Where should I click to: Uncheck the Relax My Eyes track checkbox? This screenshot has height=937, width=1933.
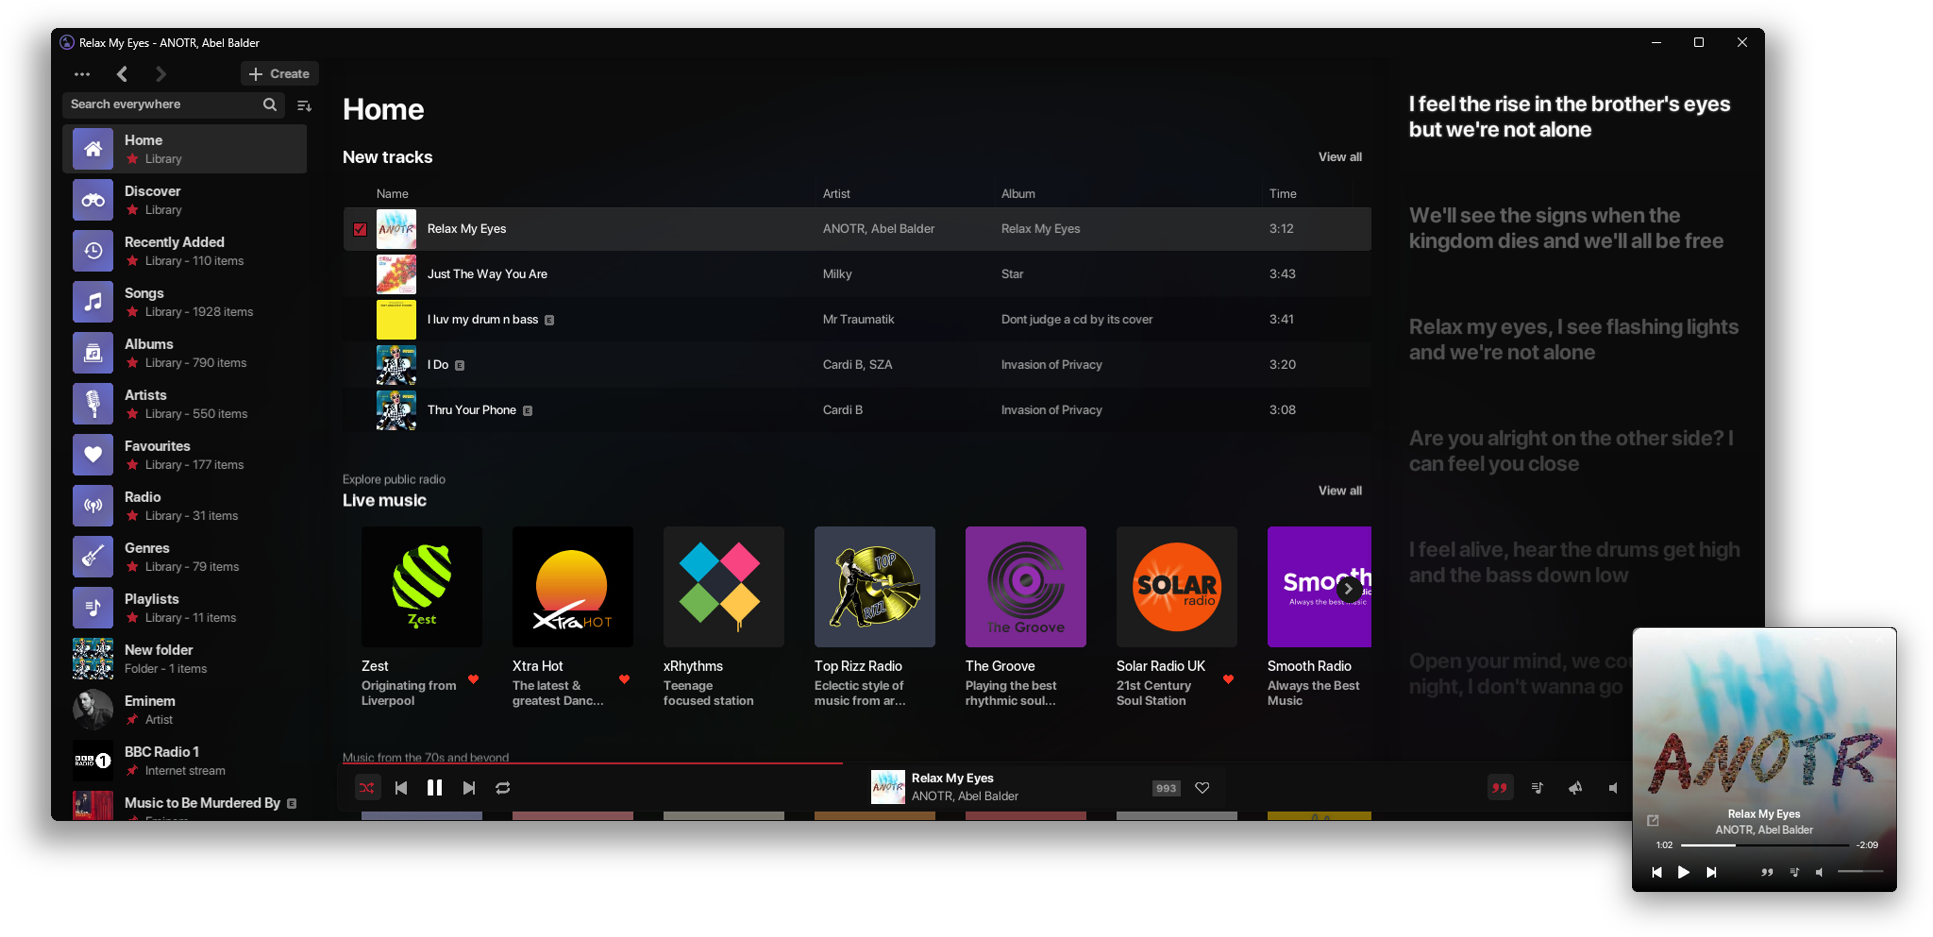(360, 229)
